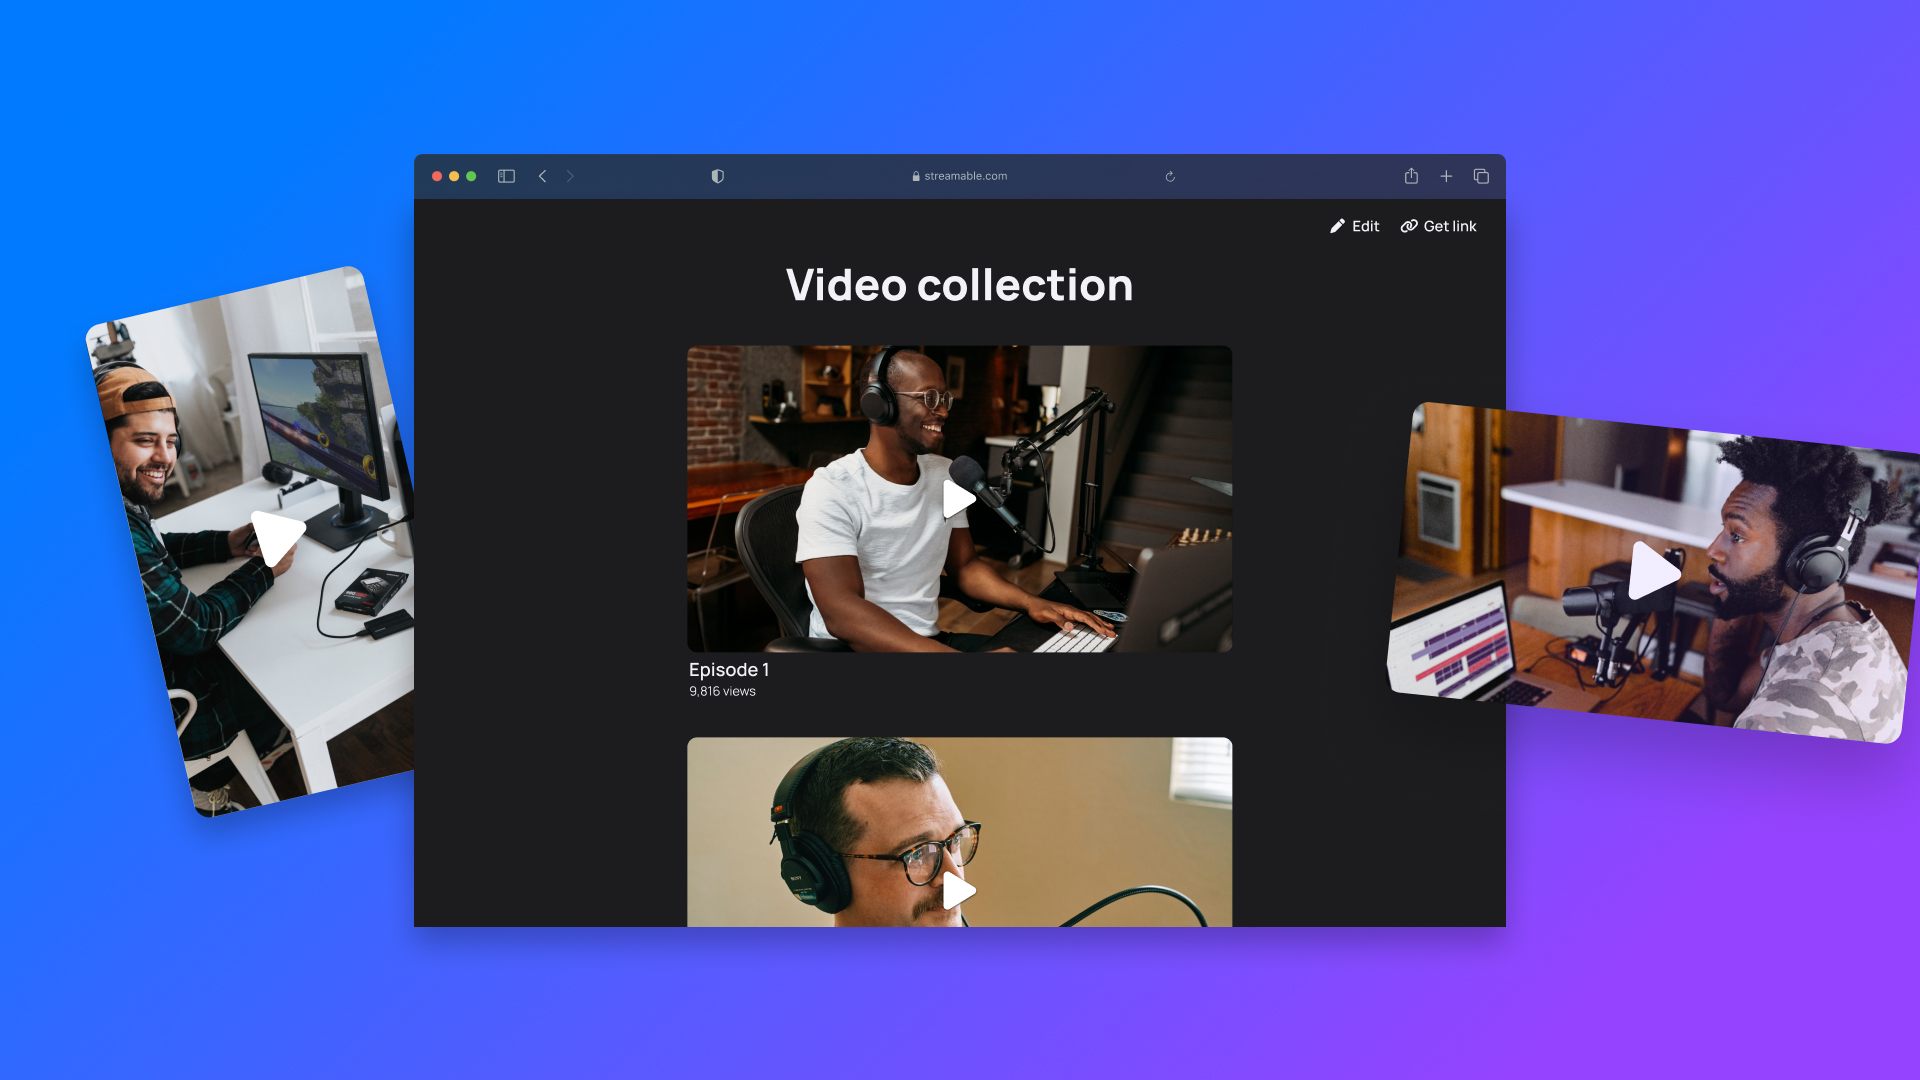Viewport: 1920px width, 1080px height.
Task: Click the streamable.com address bar
Action: pyautogui.click(x=960, y=176)
